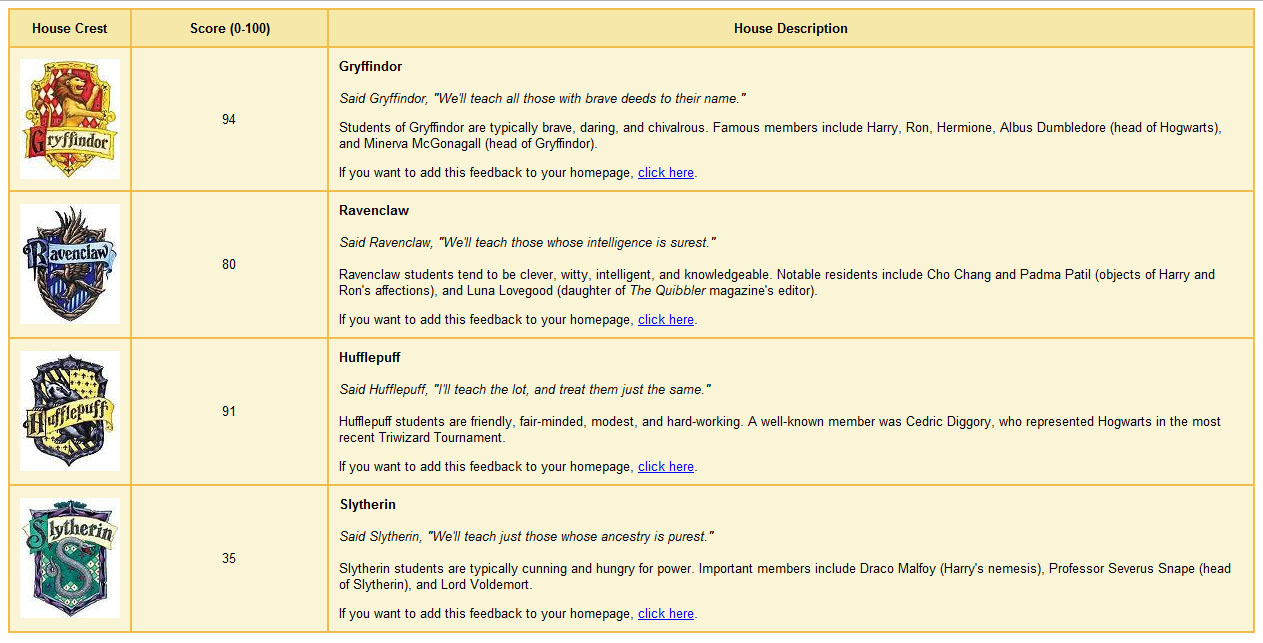The image size is (1263, 643).
Task: Click the paragraph starting 'Students of Gryffindor are typically brave'
Action: [781, 136]
